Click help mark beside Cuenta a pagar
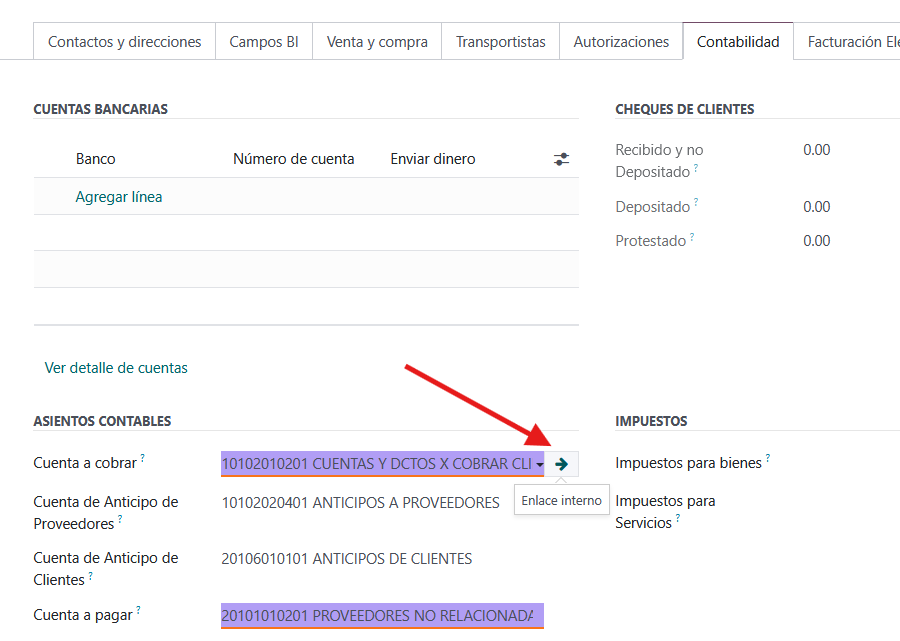Viewport: 900px width, 641px height. [139, 610]
